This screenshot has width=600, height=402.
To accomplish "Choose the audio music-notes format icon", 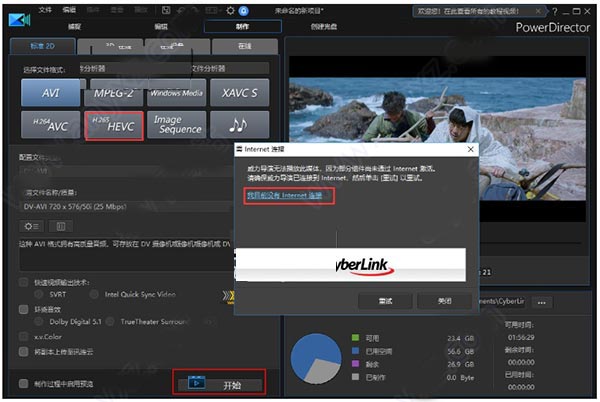I will pyautogui.click(x=240, y=125).
